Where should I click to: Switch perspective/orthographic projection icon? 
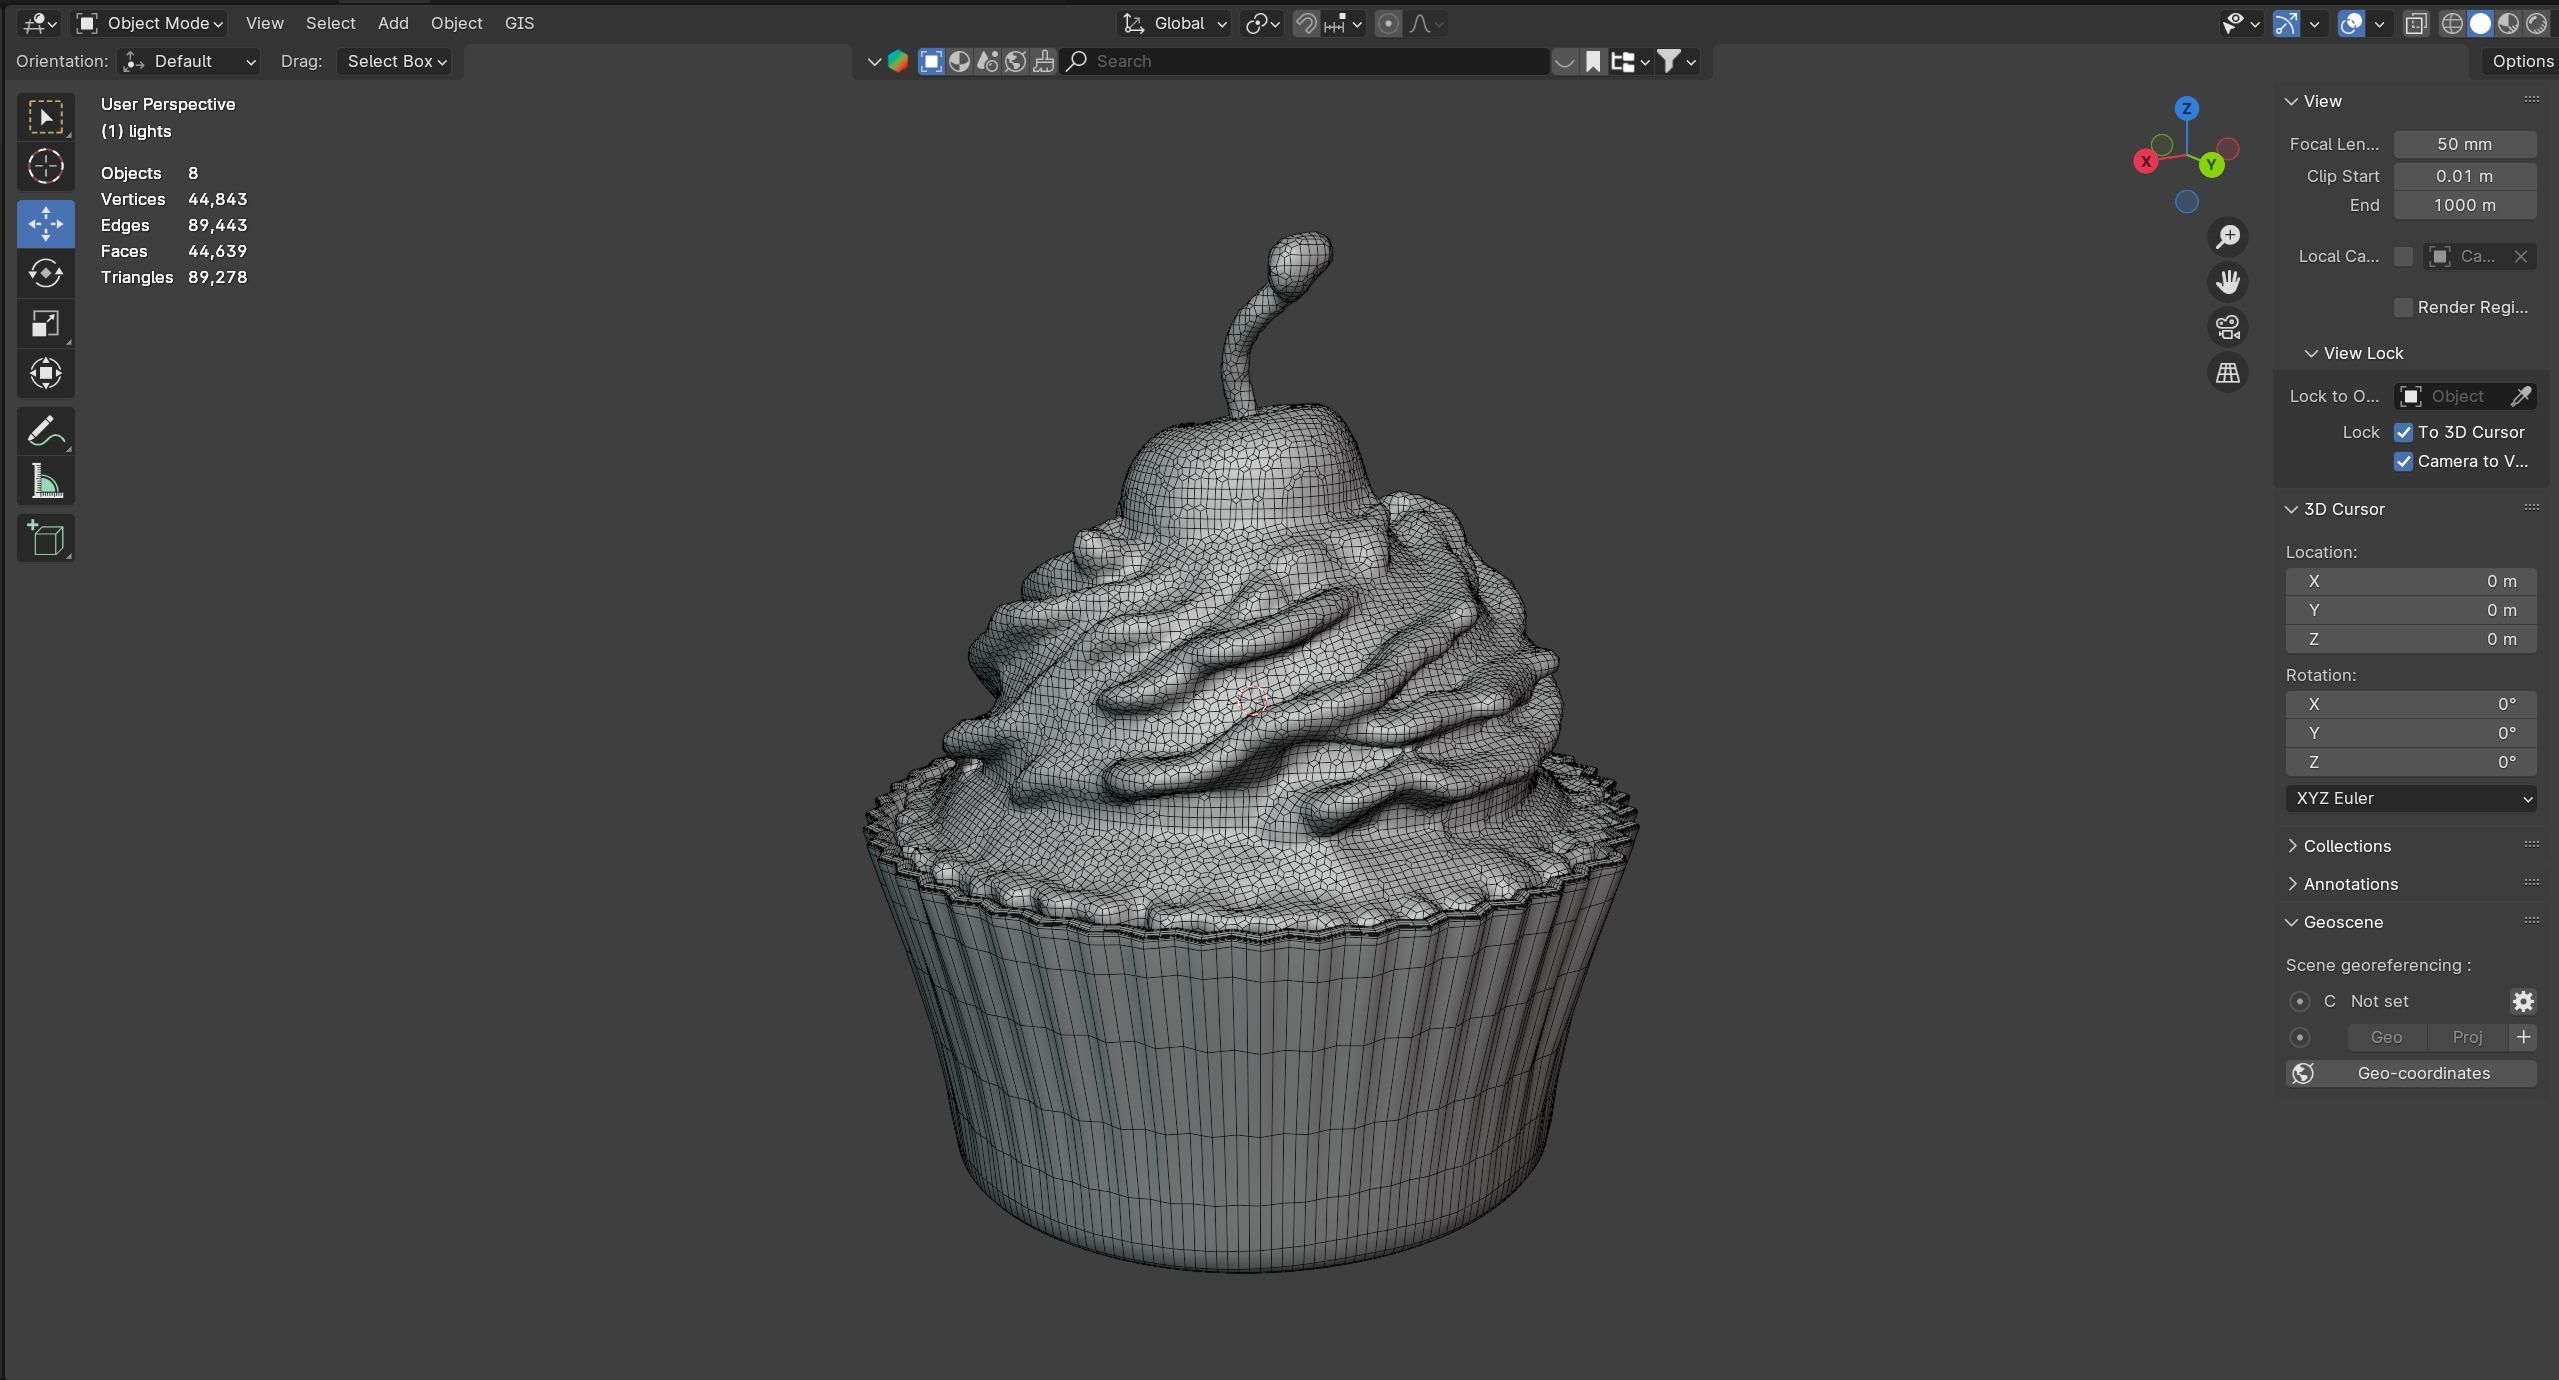(2227, 373)
